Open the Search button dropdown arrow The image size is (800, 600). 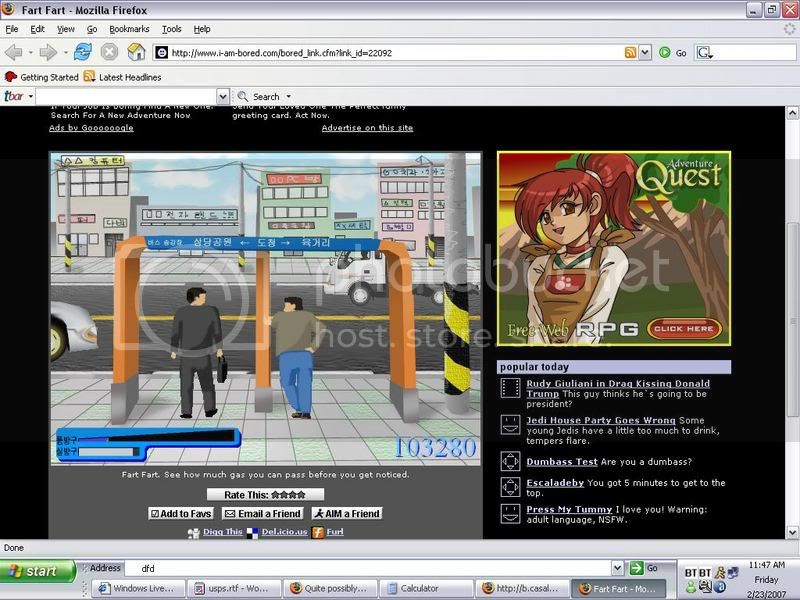288,96
